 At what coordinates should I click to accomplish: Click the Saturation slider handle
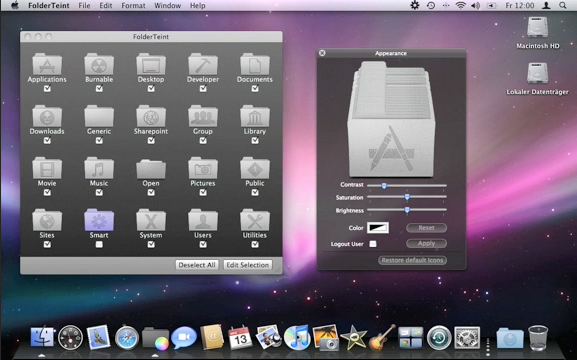tap(407, 197)
